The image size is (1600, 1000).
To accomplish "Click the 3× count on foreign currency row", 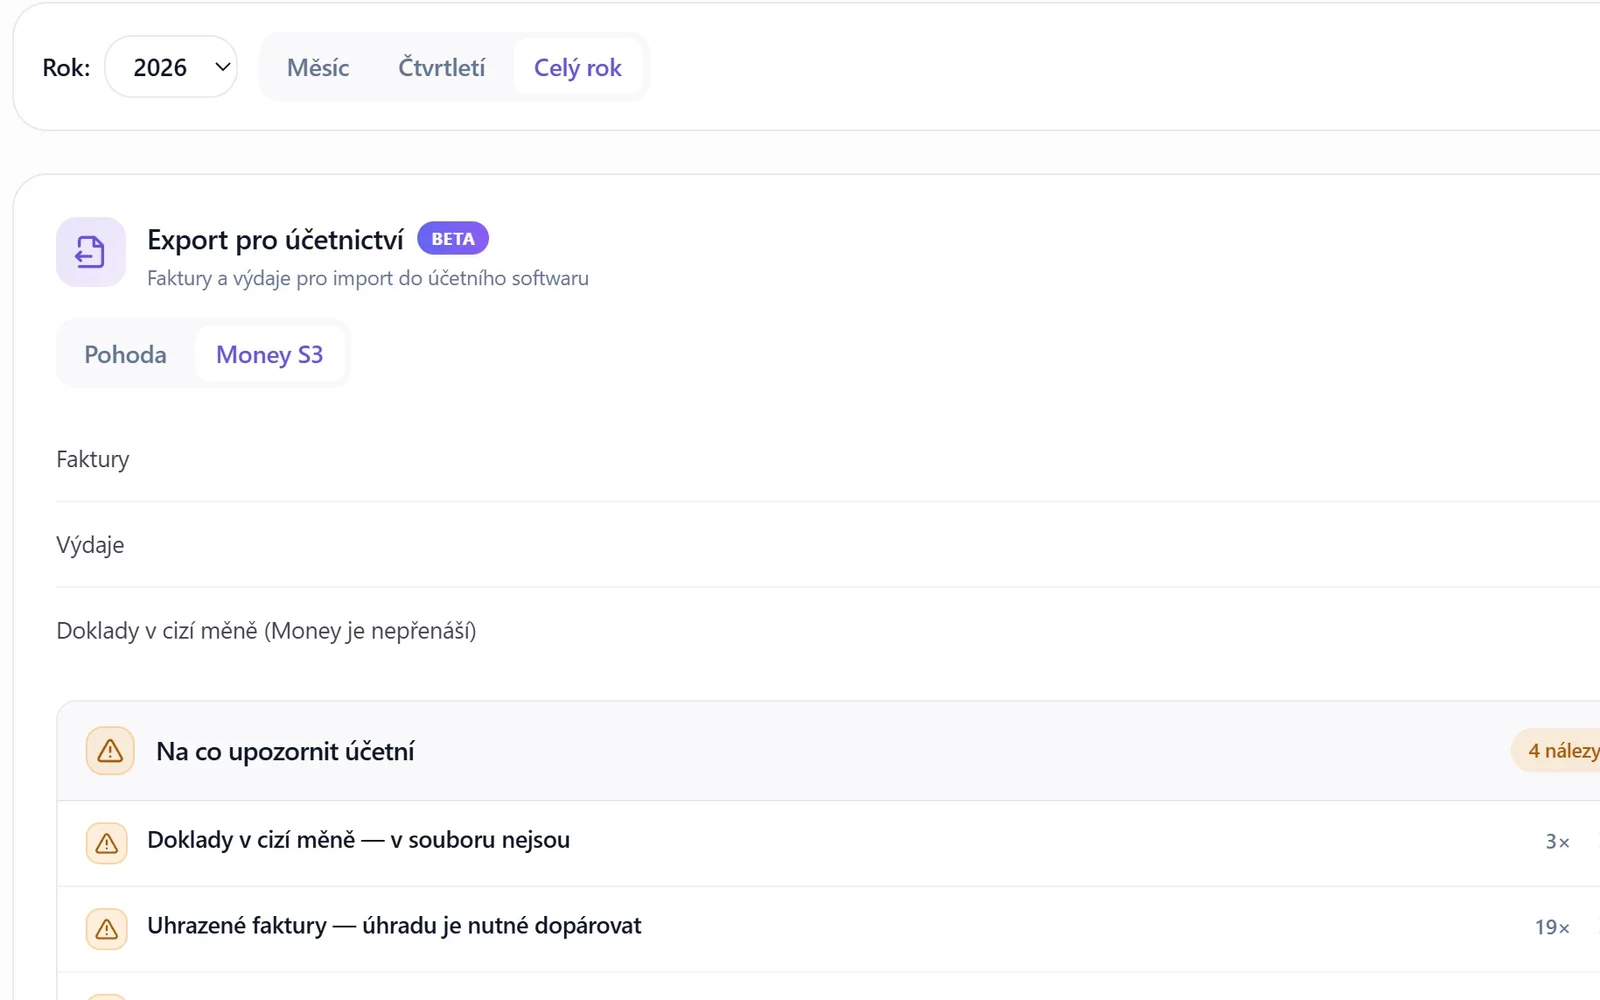I will [1557, 842].
